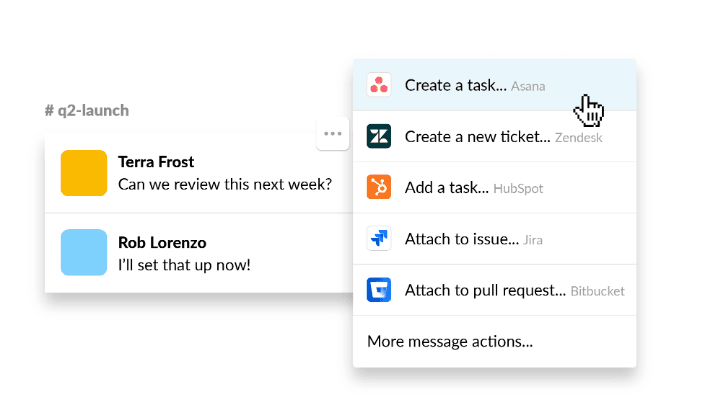
Task: Select the 'Create a task...' menu entry
Action: pyautogui.click(x=494, y=85)
